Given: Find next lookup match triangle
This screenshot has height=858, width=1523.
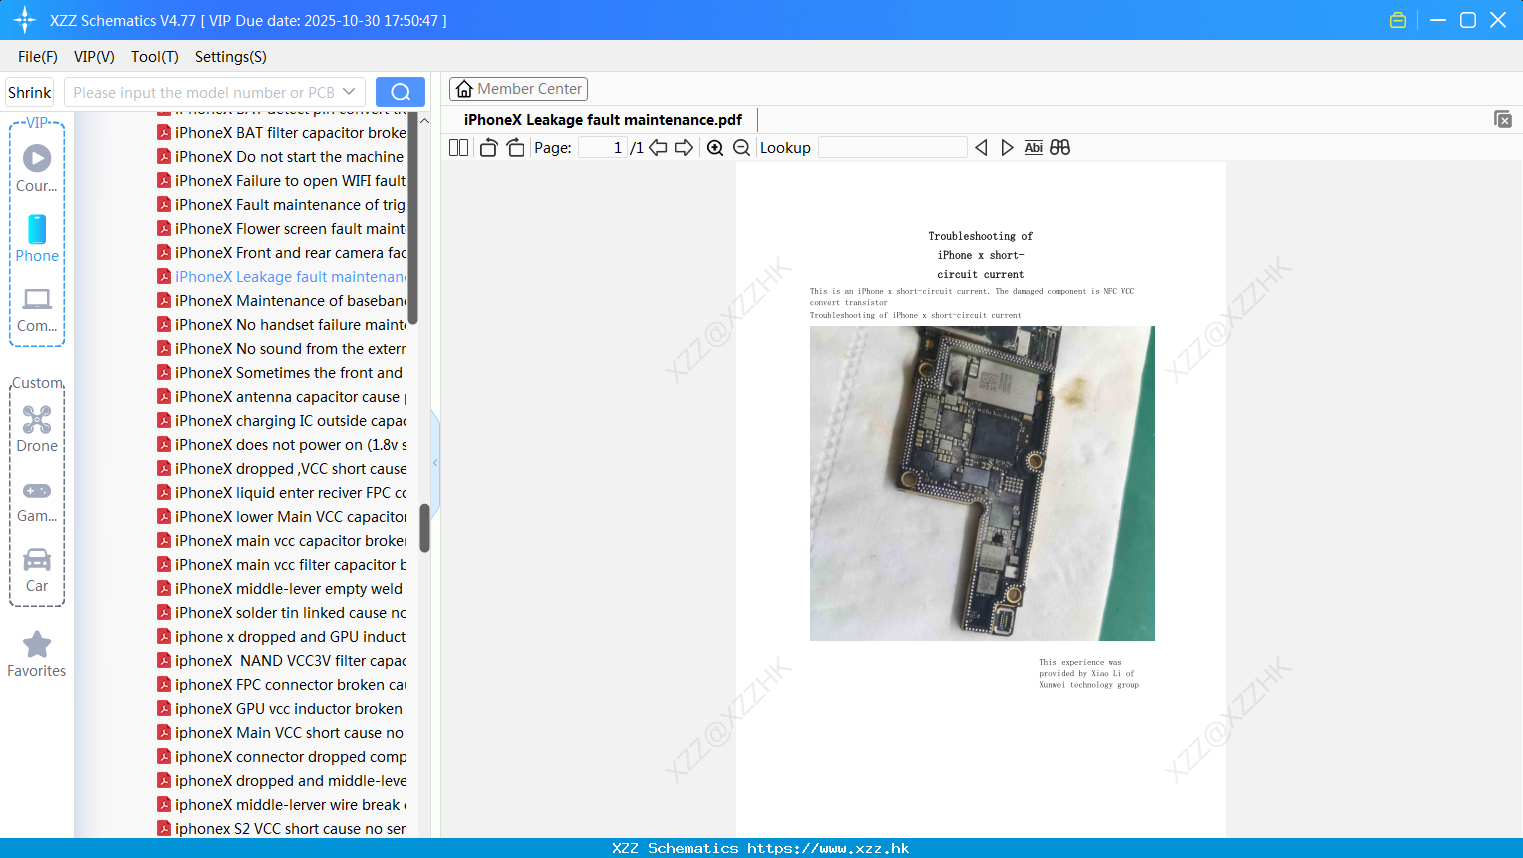Looking at the screenshot, I should click(1007, 148).
